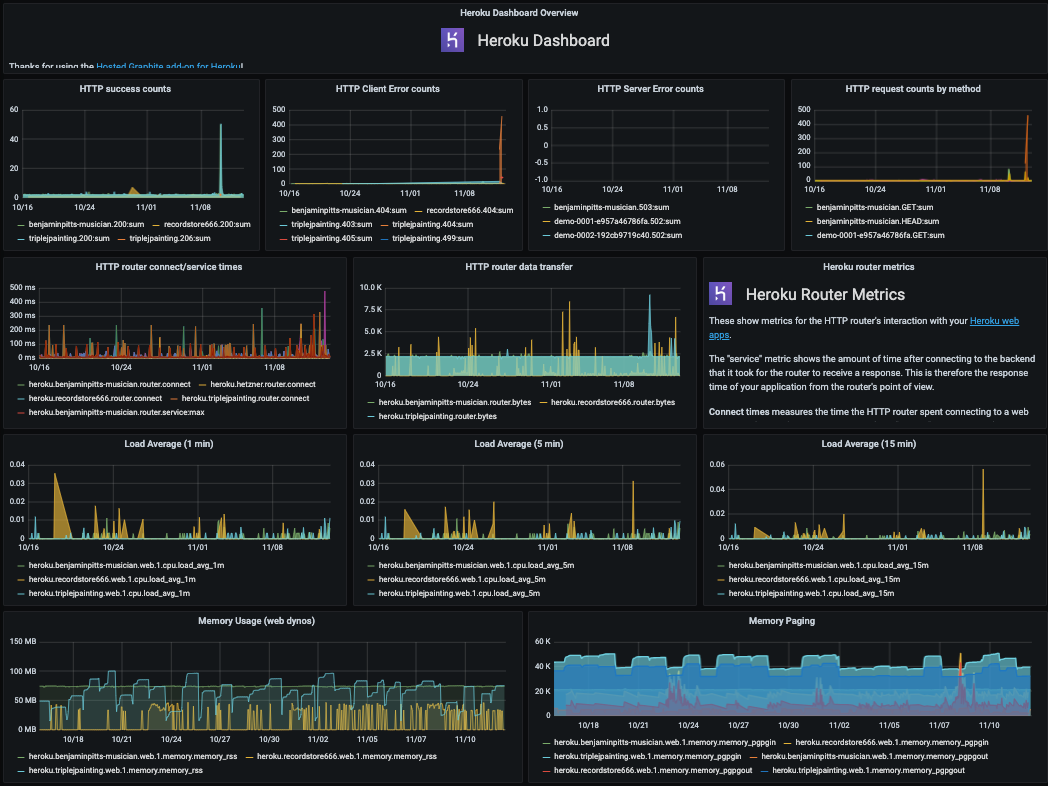Viewport: 1048px width, 786px height.
Task: Toggle triplejpainting web.1.memory.memory_rss series
Action: pos(116,771)
